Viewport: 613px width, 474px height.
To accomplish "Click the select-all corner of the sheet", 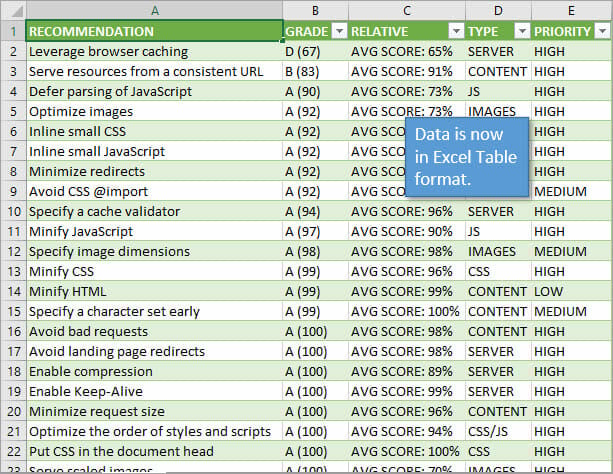I will tap(12, 10).
